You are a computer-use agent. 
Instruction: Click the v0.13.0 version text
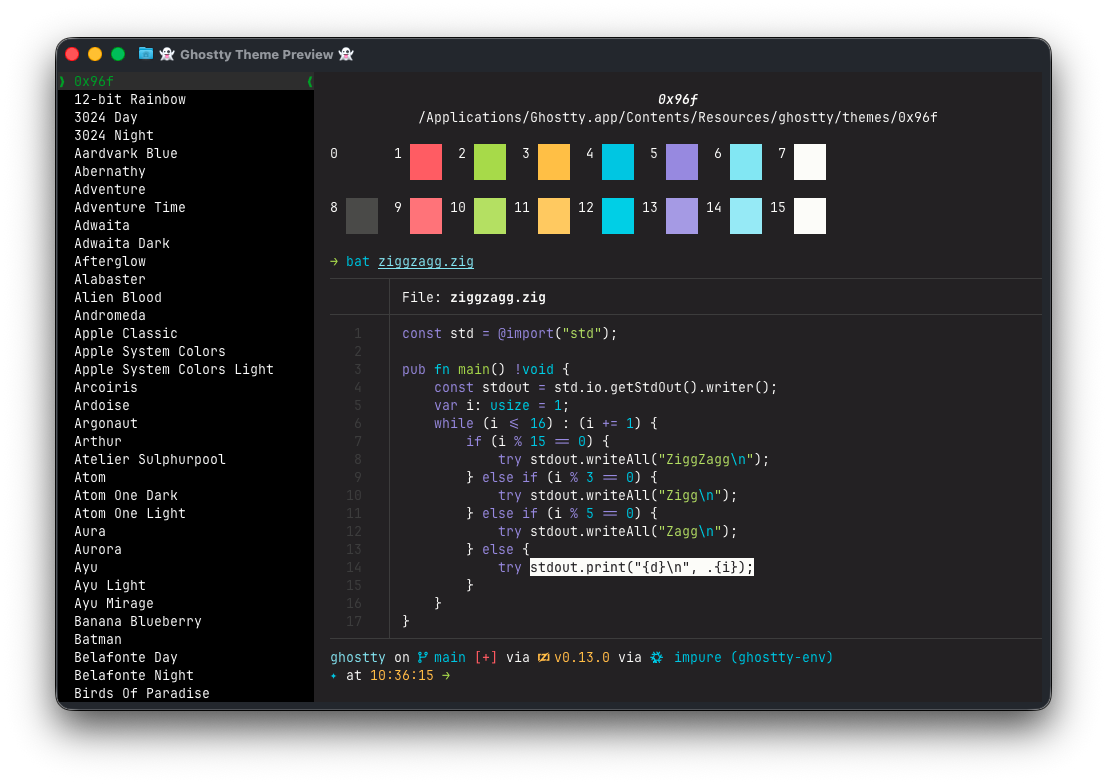[582, 658]
